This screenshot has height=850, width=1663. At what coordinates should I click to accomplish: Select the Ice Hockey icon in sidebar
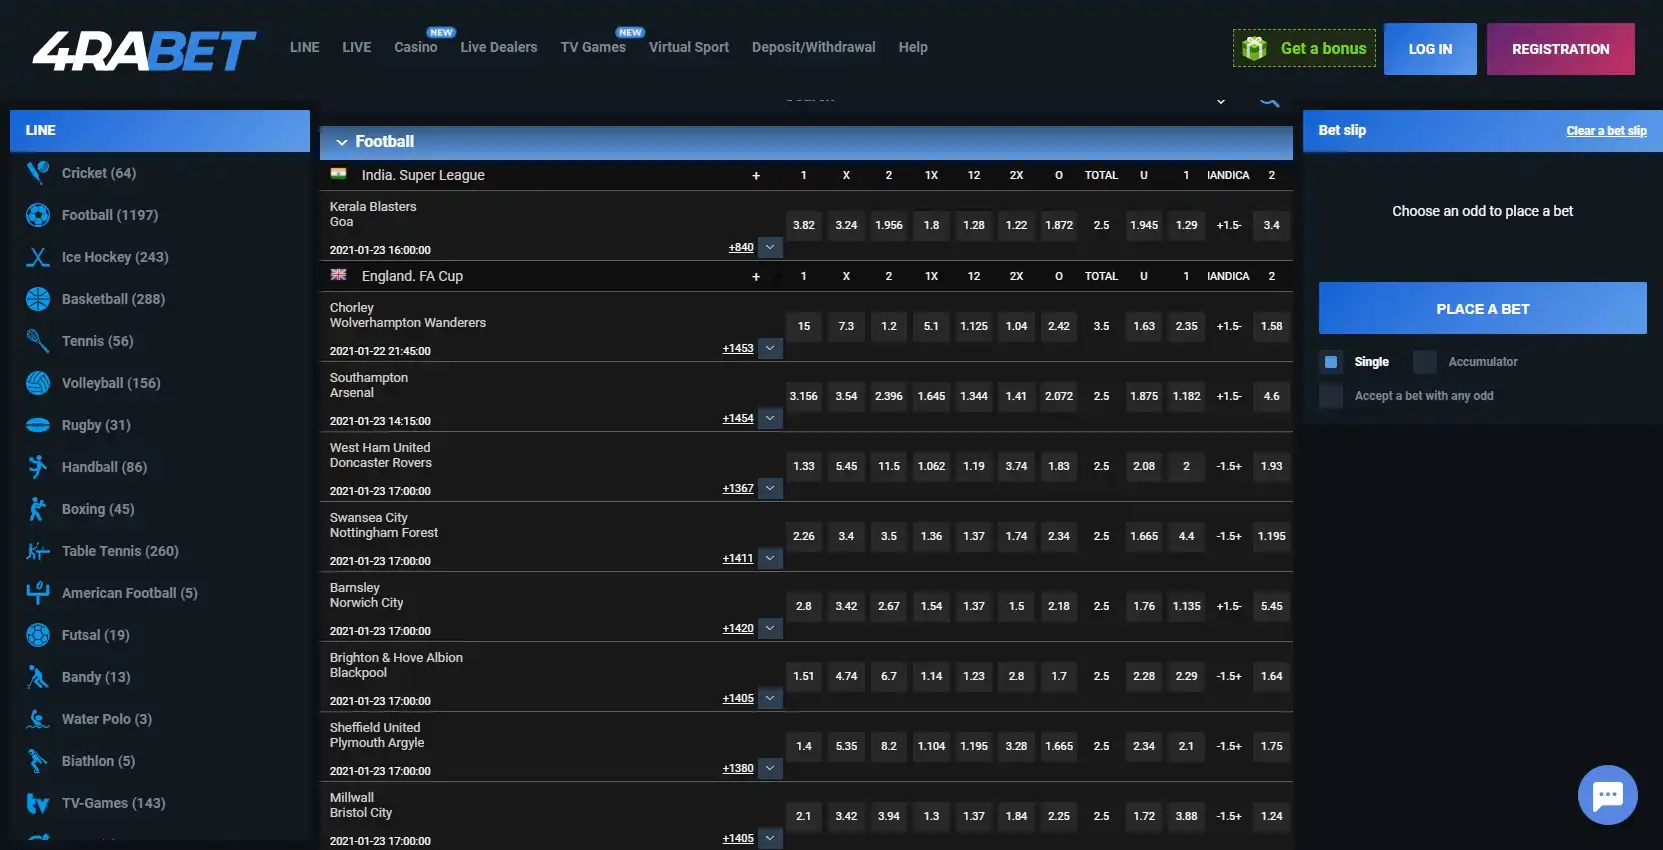(x=38, y=257)
